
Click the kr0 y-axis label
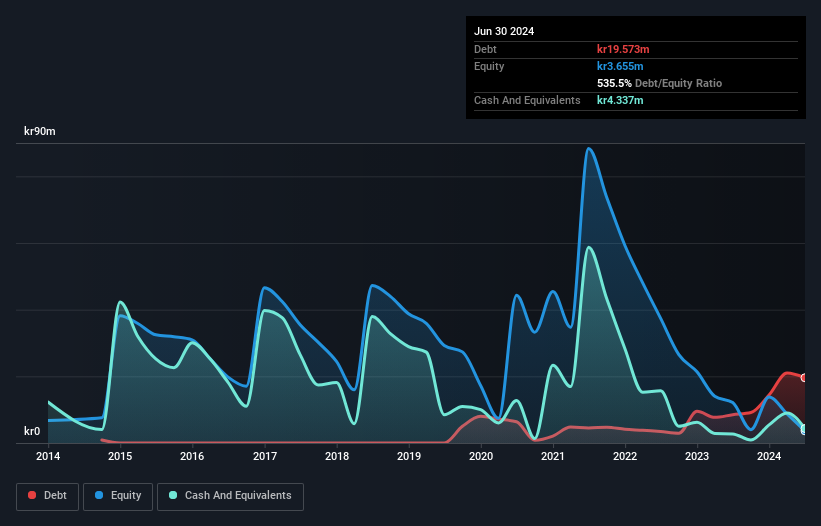(32, 431)
